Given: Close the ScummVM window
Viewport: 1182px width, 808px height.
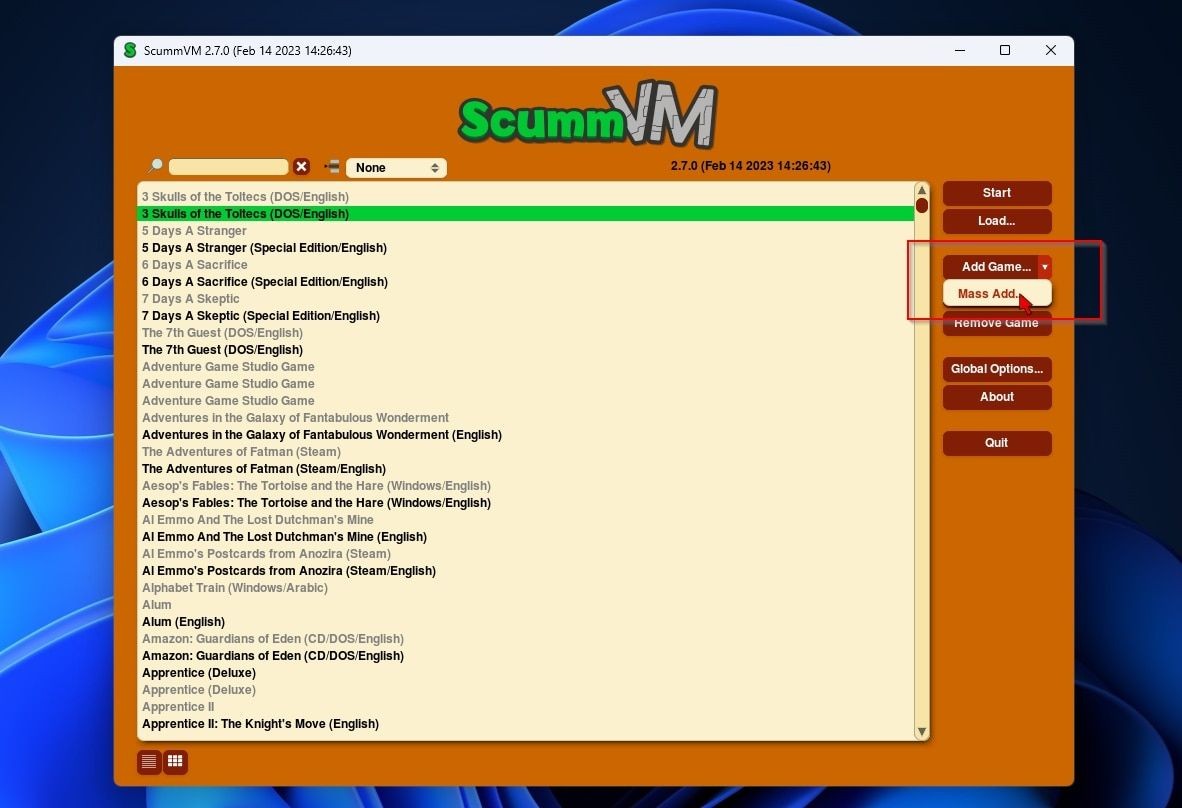Looking at the screenshot, I should pyautogui.click(x=1051, y=50).
